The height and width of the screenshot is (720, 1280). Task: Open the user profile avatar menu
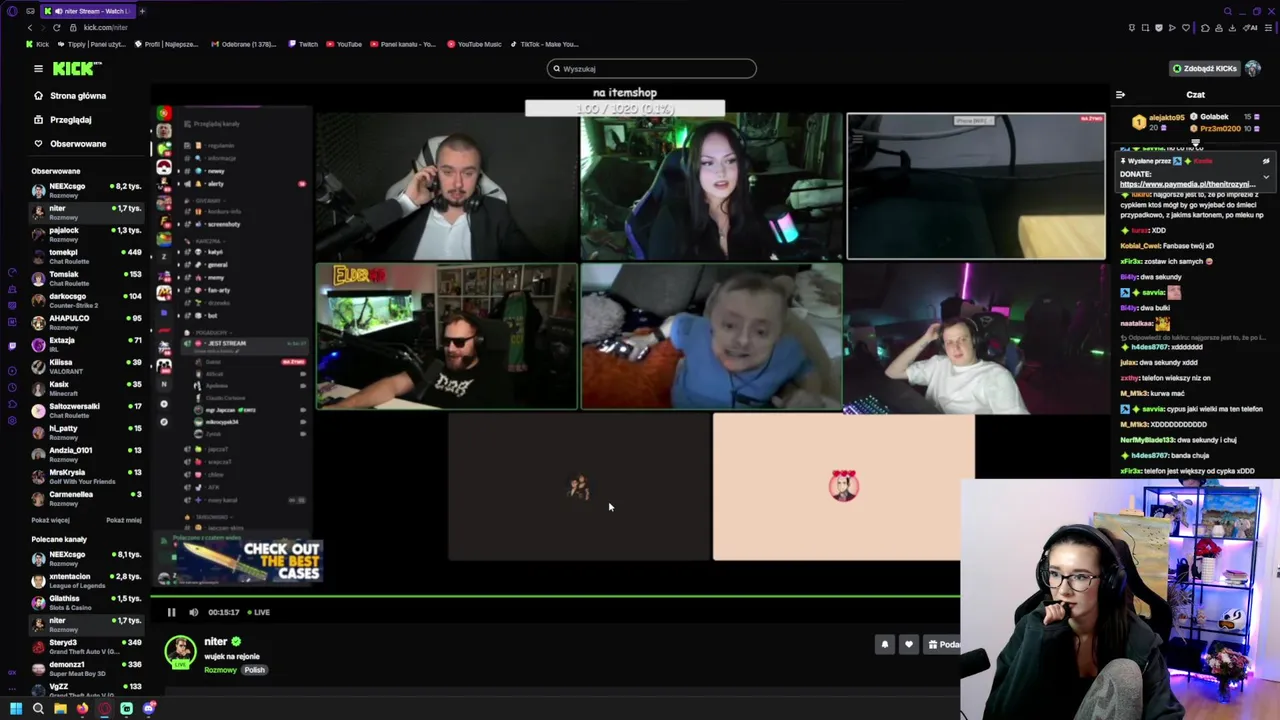[1252, 68]
